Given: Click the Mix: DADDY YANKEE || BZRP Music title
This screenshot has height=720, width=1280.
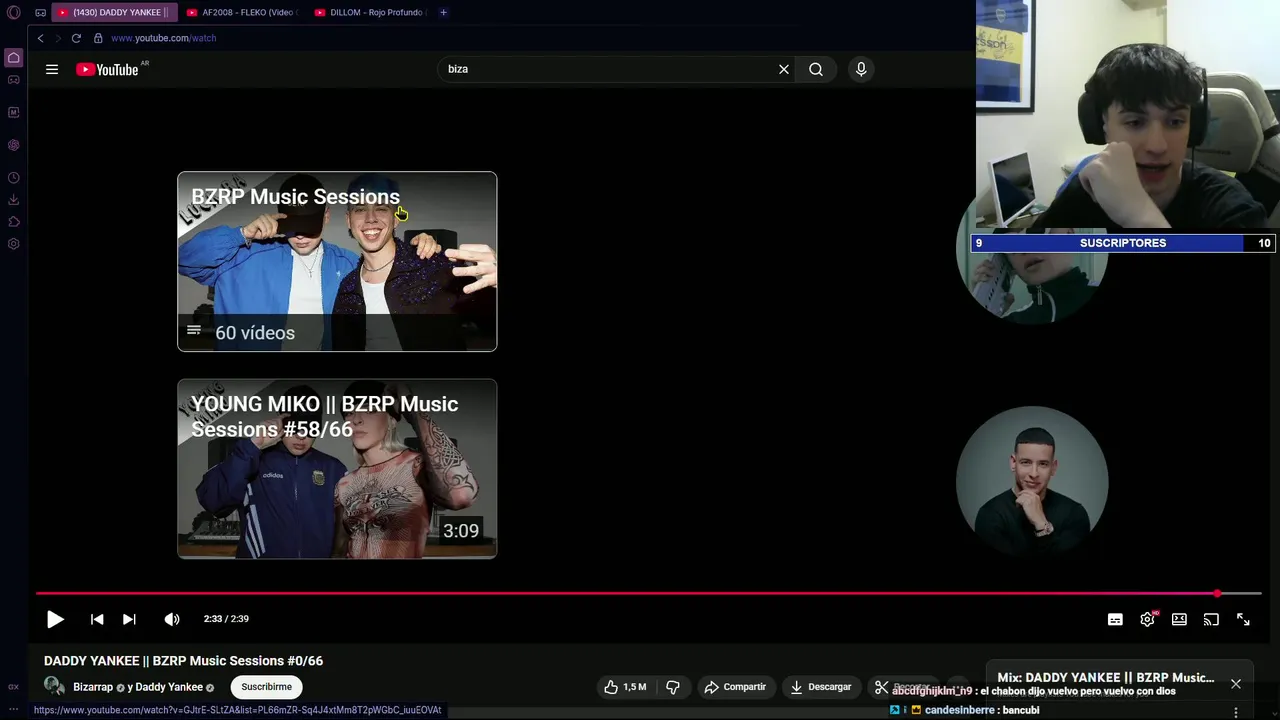Looking at the screenshot, I should [1106, 678].
